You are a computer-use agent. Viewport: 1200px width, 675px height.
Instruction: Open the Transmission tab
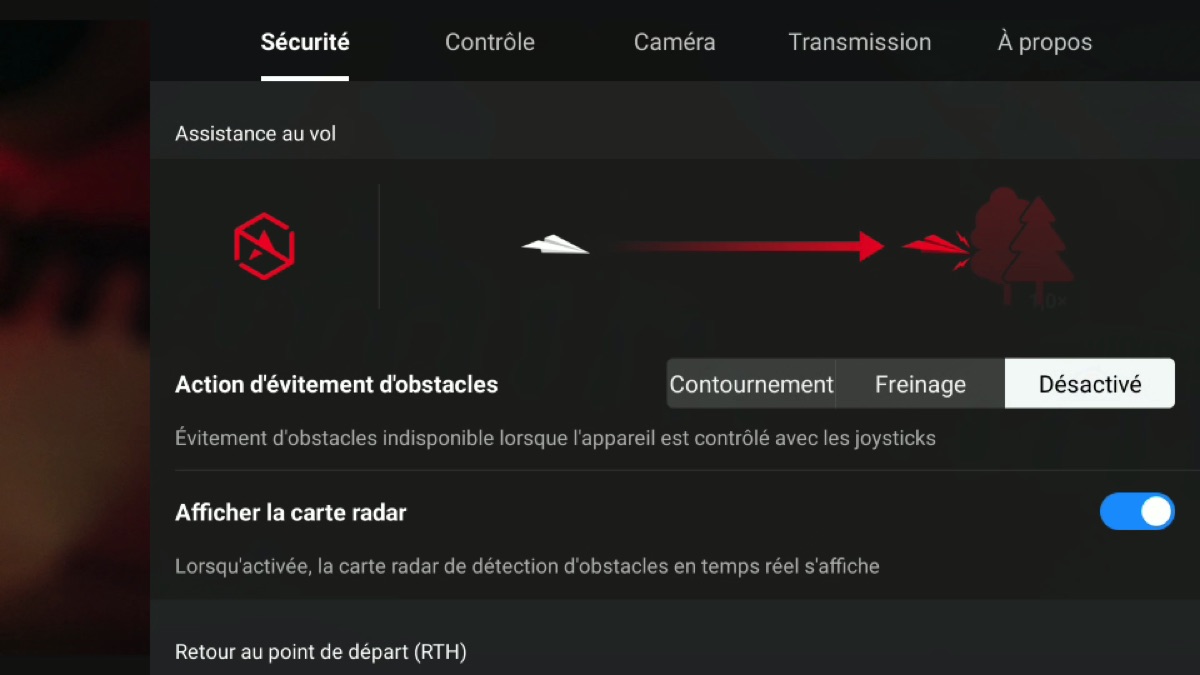point(860,43)
